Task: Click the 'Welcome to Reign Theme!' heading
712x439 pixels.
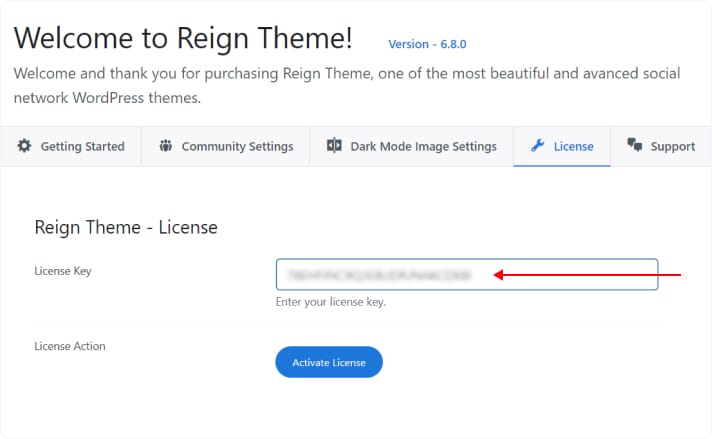Action: (183, 38)
